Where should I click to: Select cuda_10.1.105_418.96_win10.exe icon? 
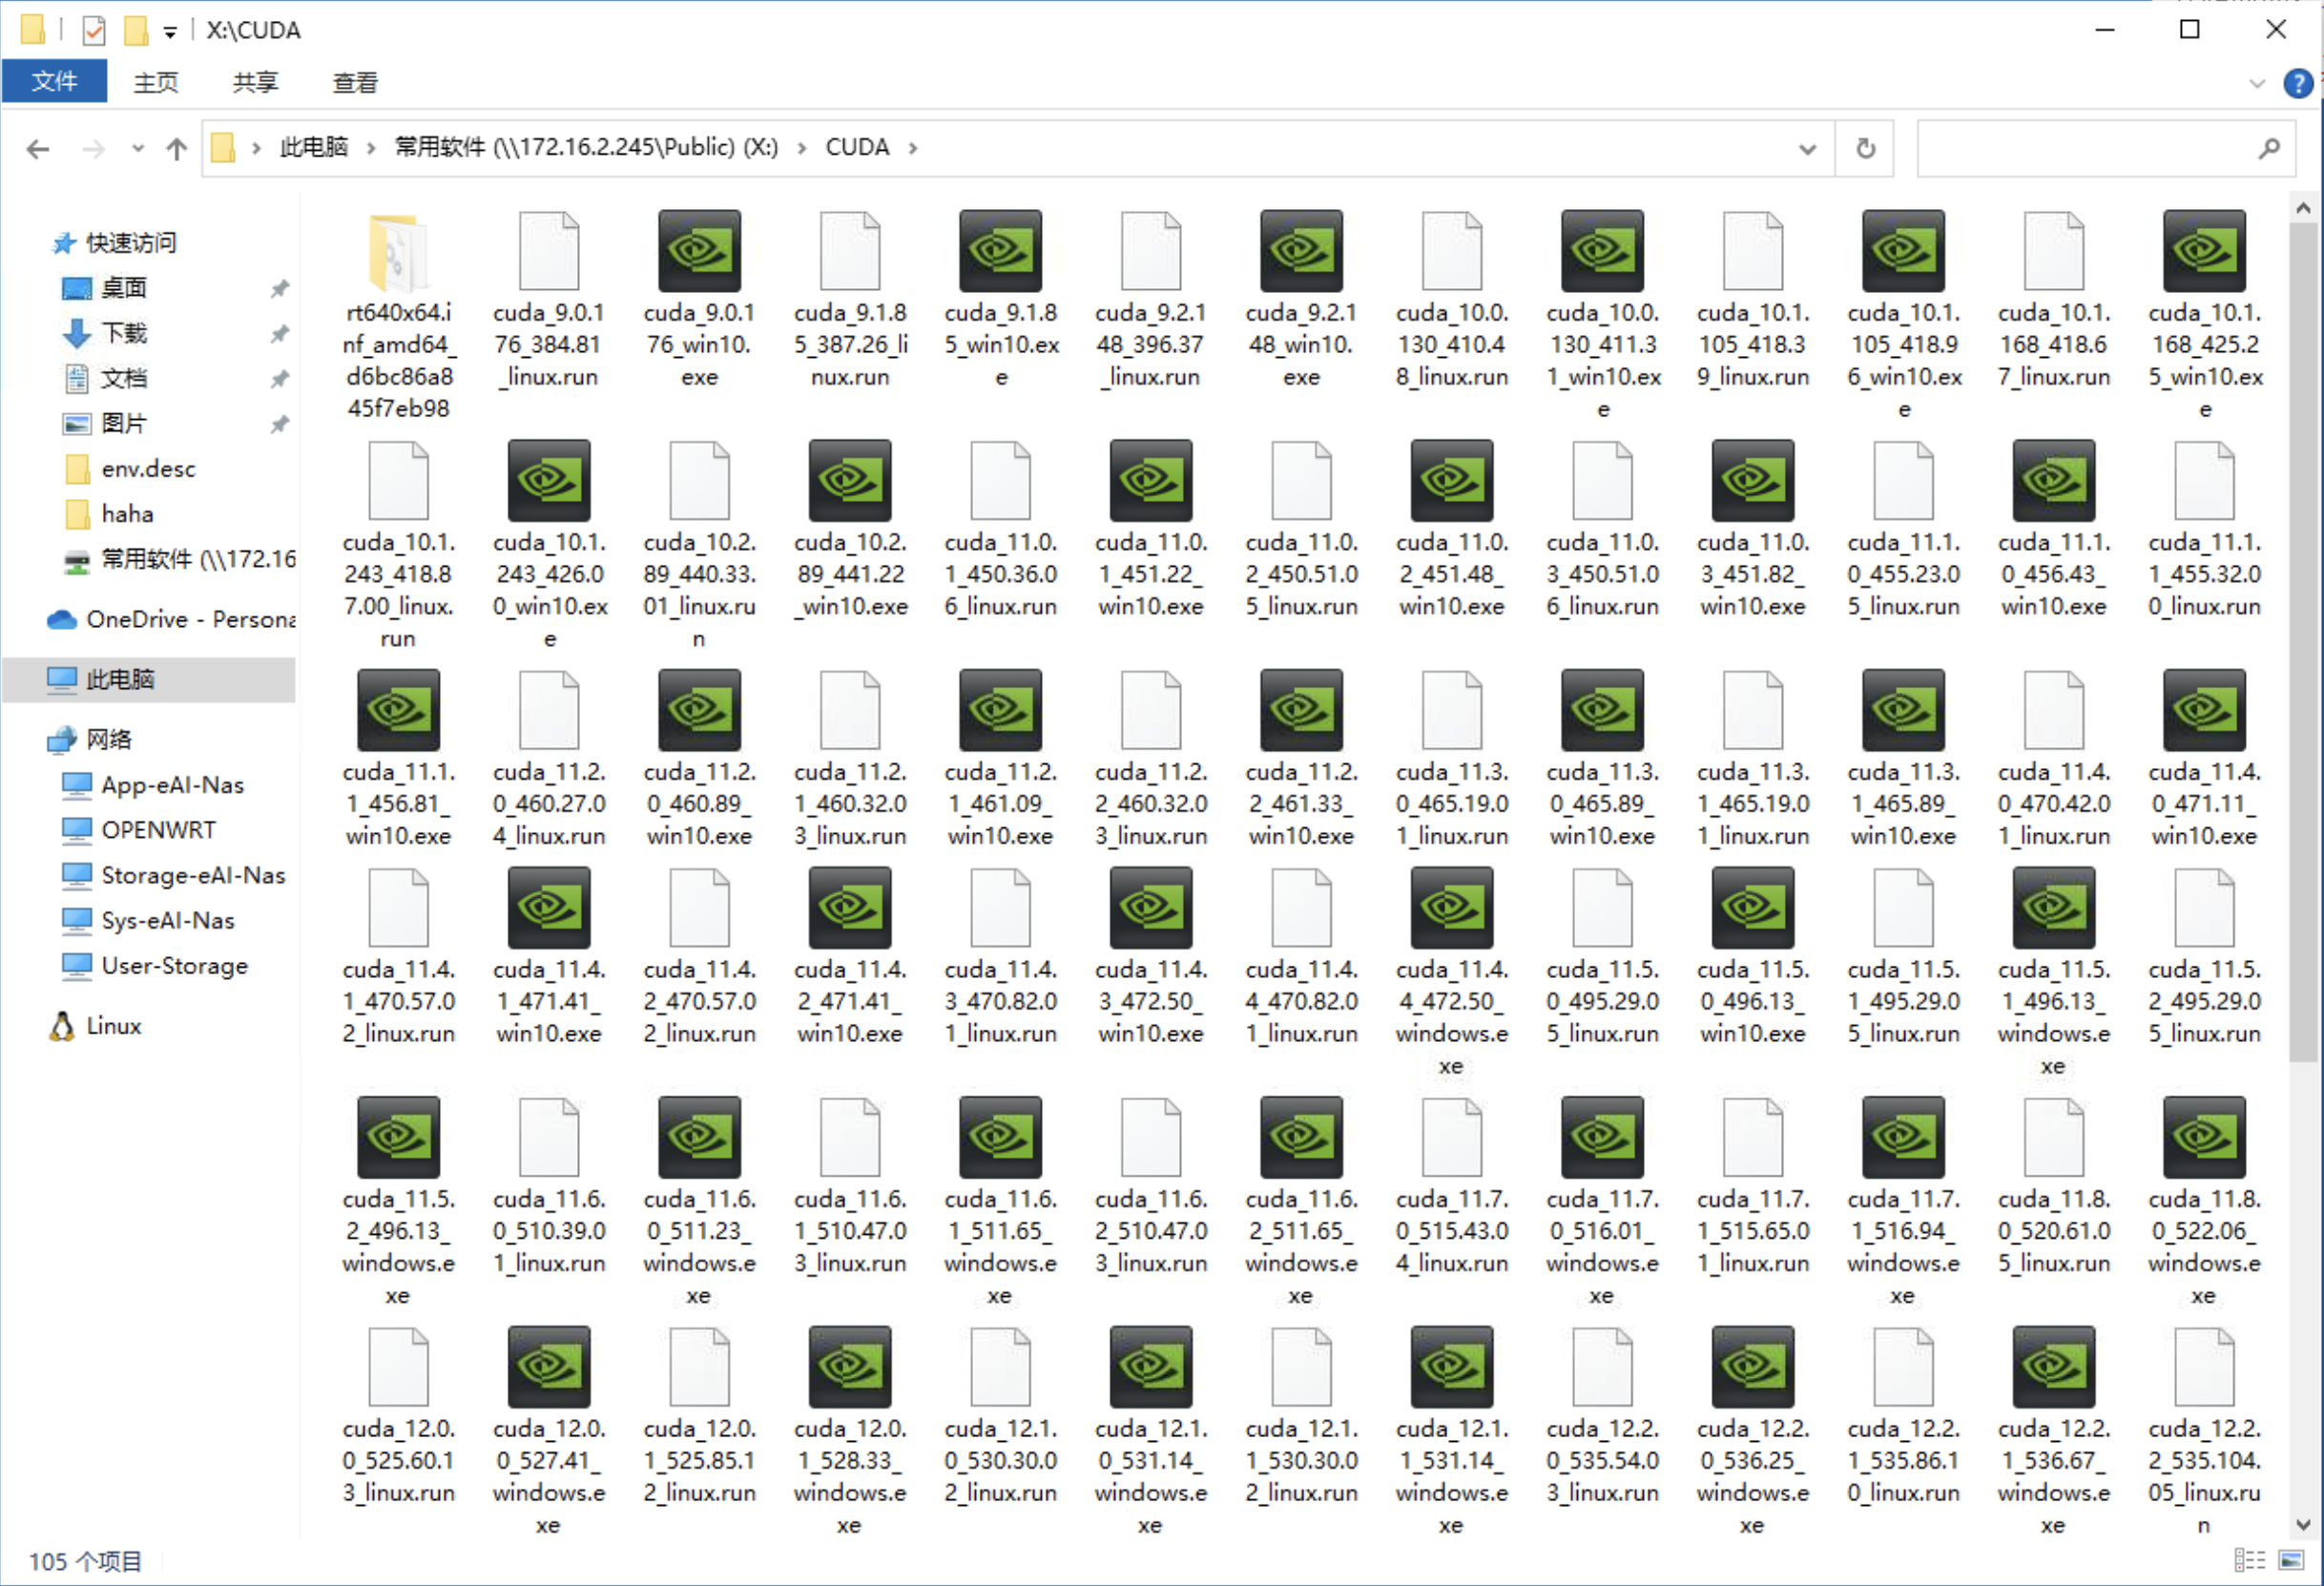click(x=1903, y=250)
